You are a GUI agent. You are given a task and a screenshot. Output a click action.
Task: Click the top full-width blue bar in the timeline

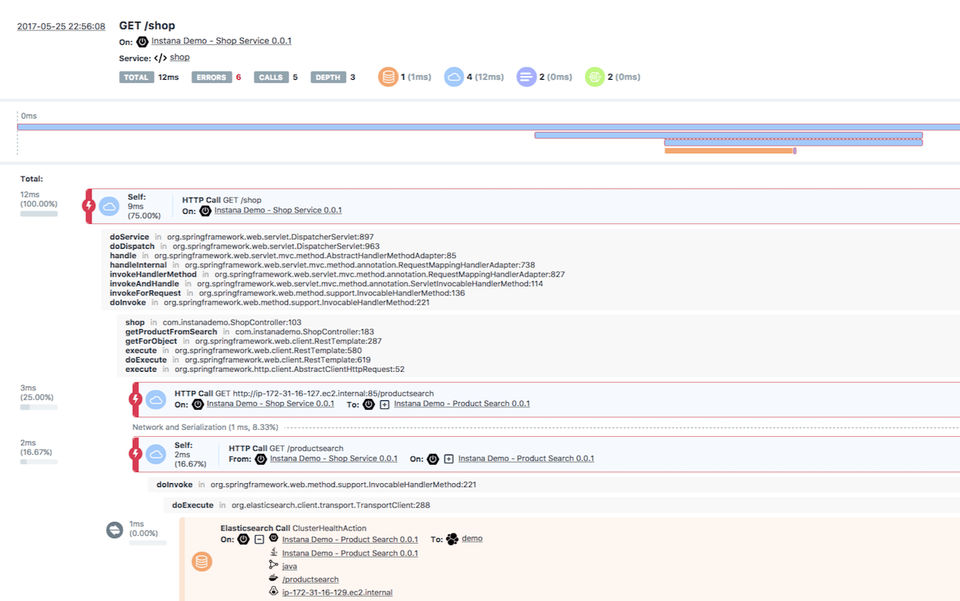point(488,127)
